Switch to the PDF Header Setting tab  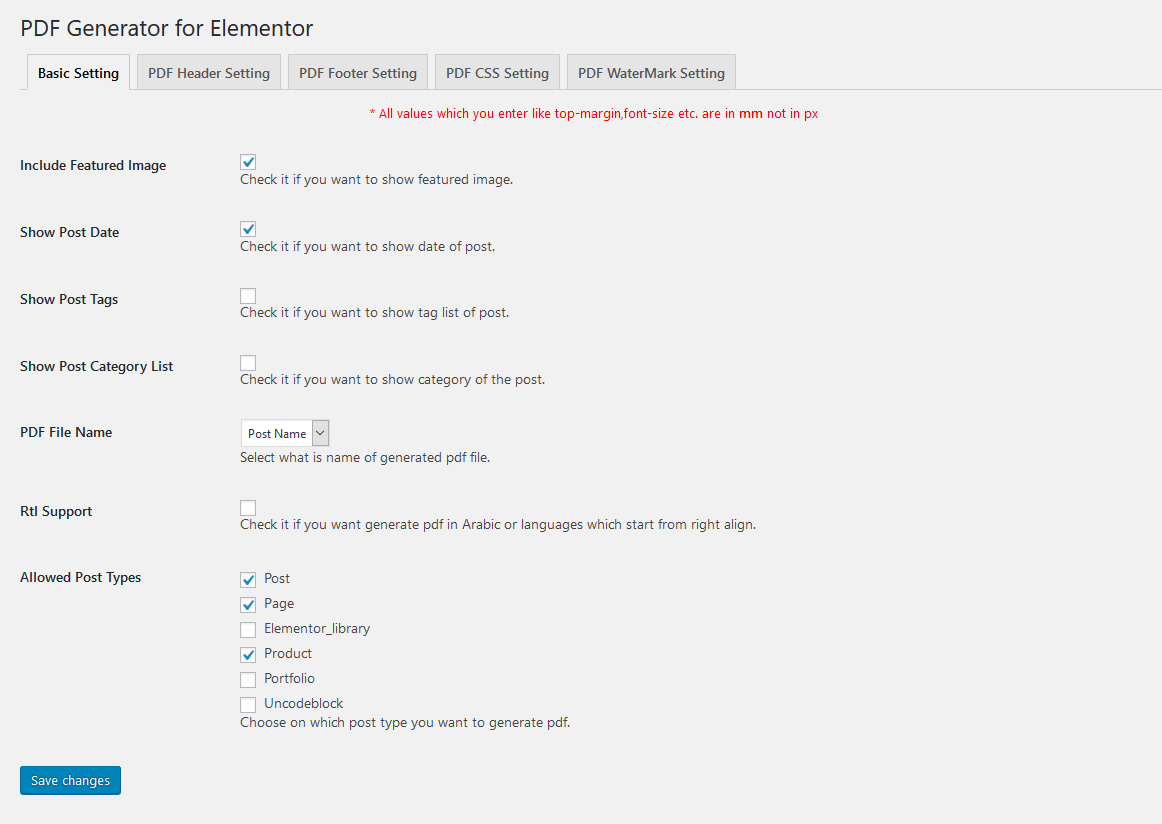209,73
